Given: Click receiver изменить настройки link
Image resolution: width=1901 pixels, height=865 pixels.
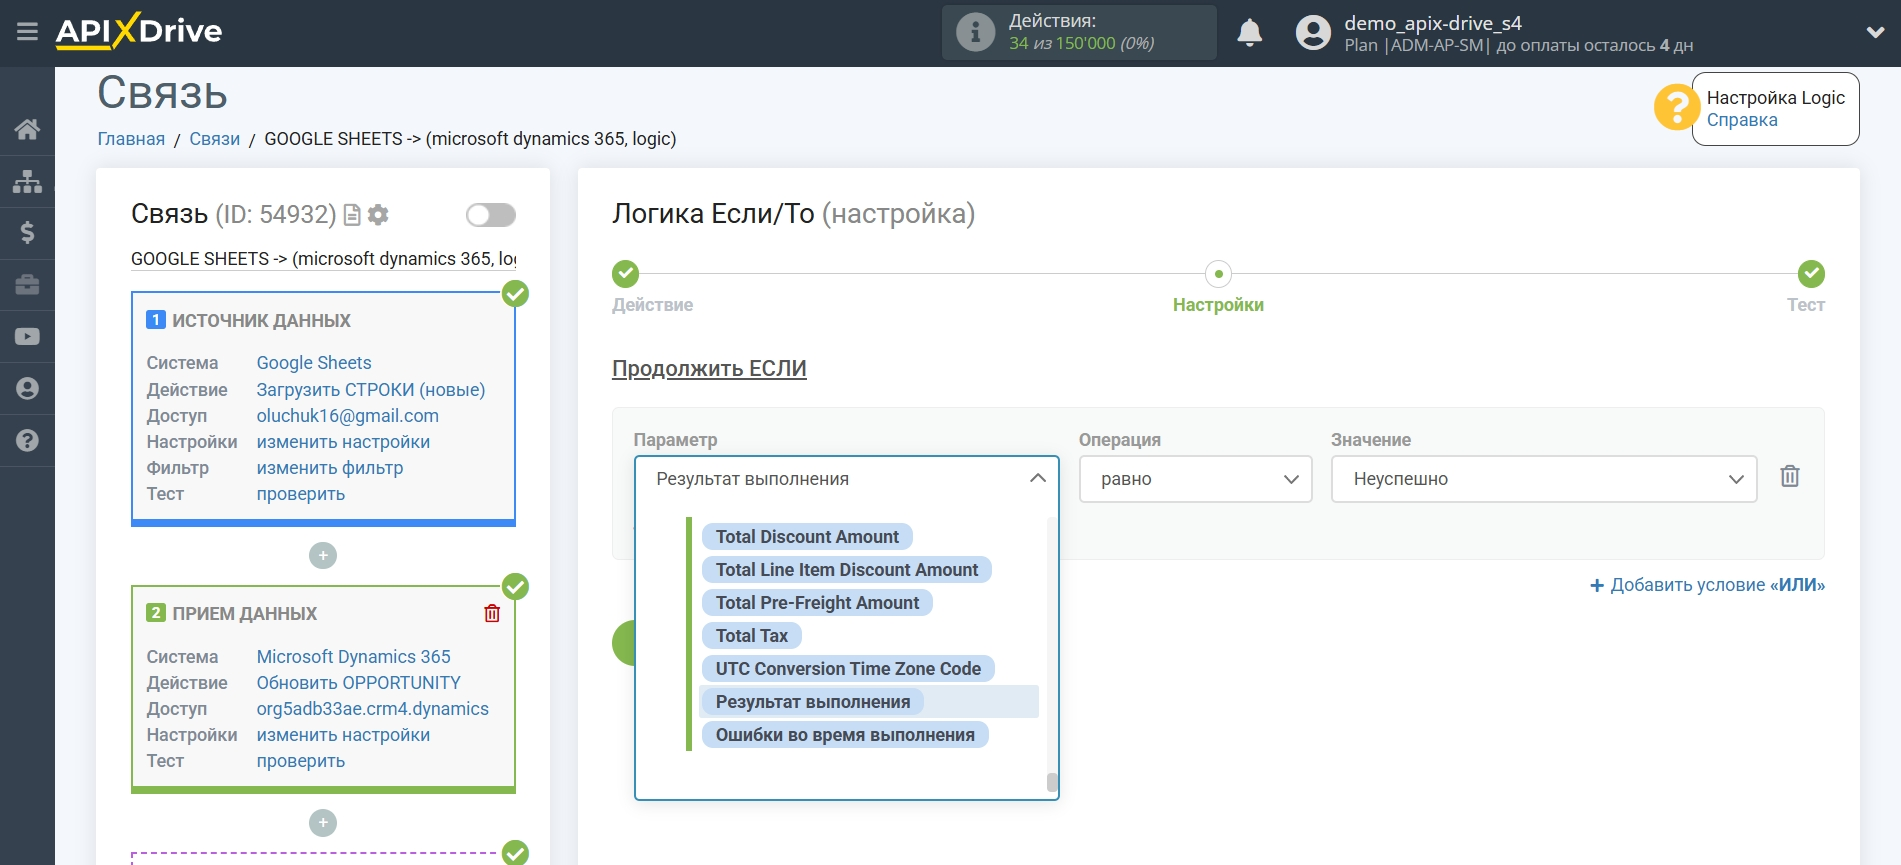Looking at the screenshot, I should 343,735.
